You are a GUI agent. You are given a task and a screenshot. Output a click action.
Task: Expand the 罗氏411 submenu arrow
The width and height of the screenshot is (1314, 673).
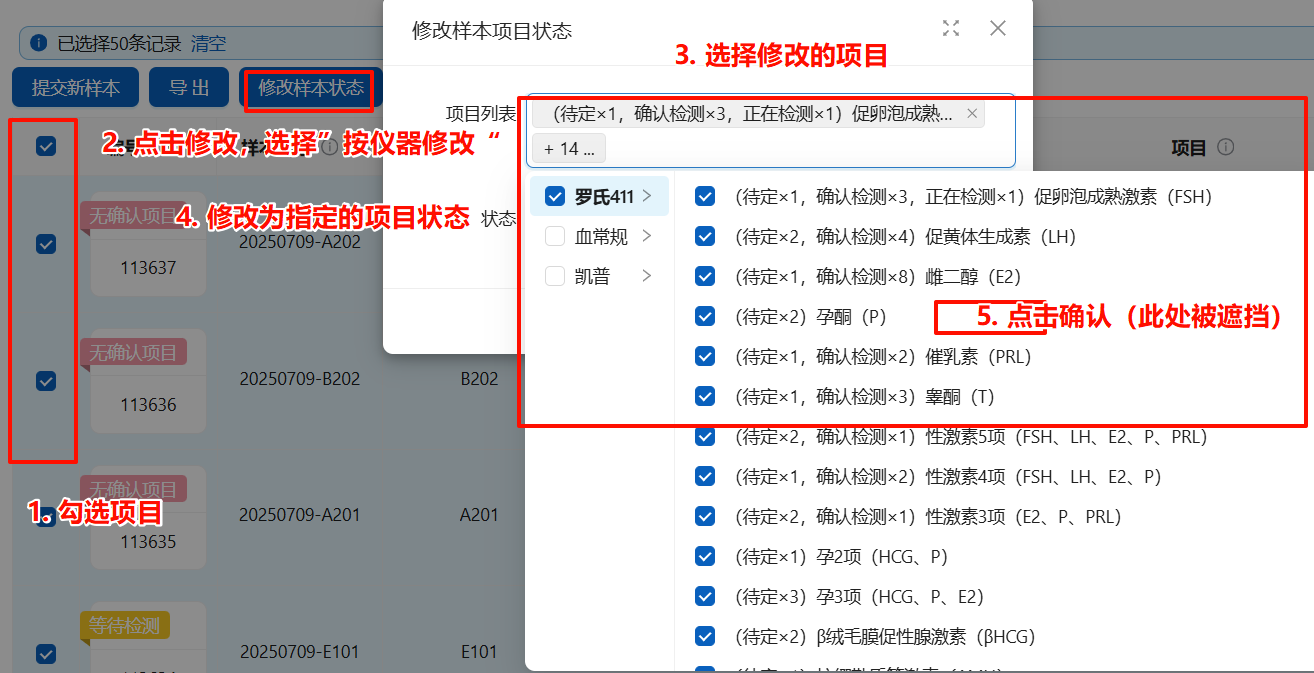click(x=647, y=196)
